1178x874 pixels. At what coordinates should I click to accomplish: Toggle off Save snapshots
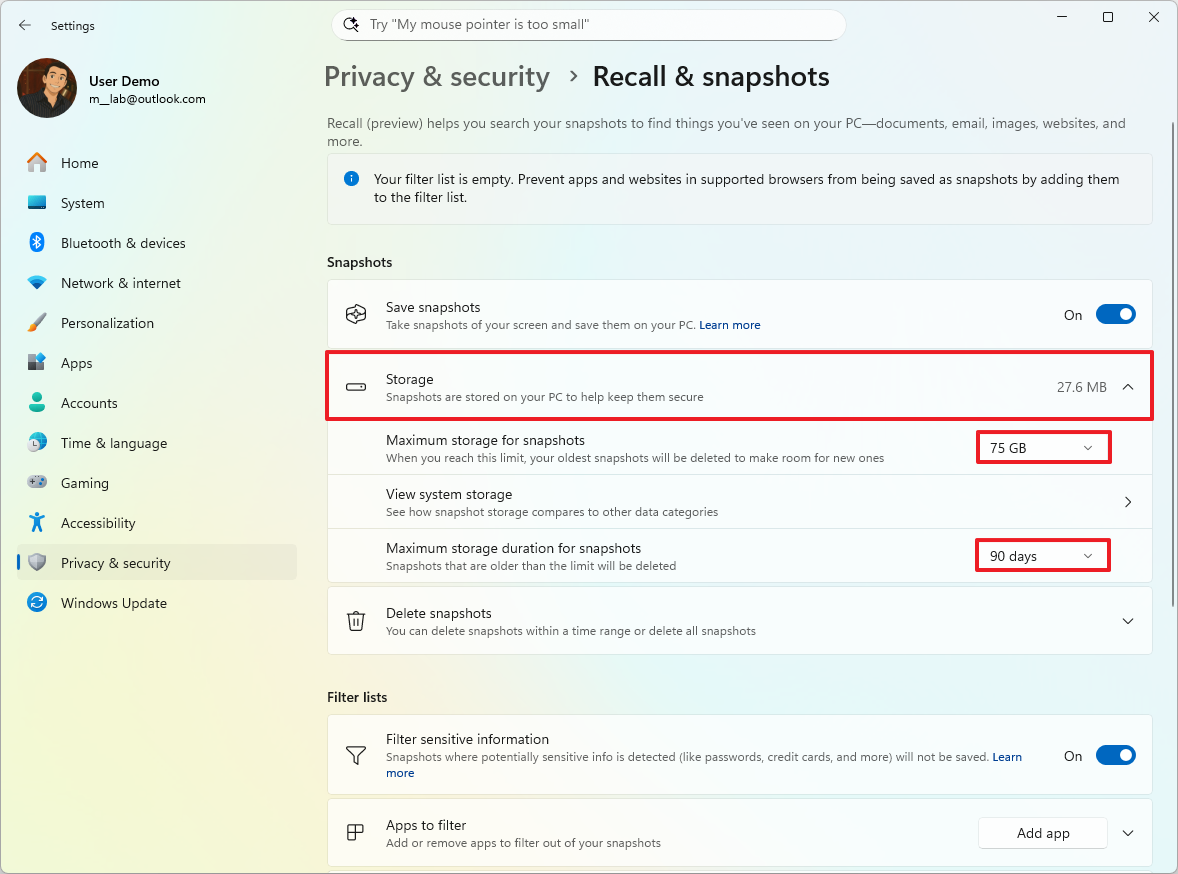[1115, 313]
